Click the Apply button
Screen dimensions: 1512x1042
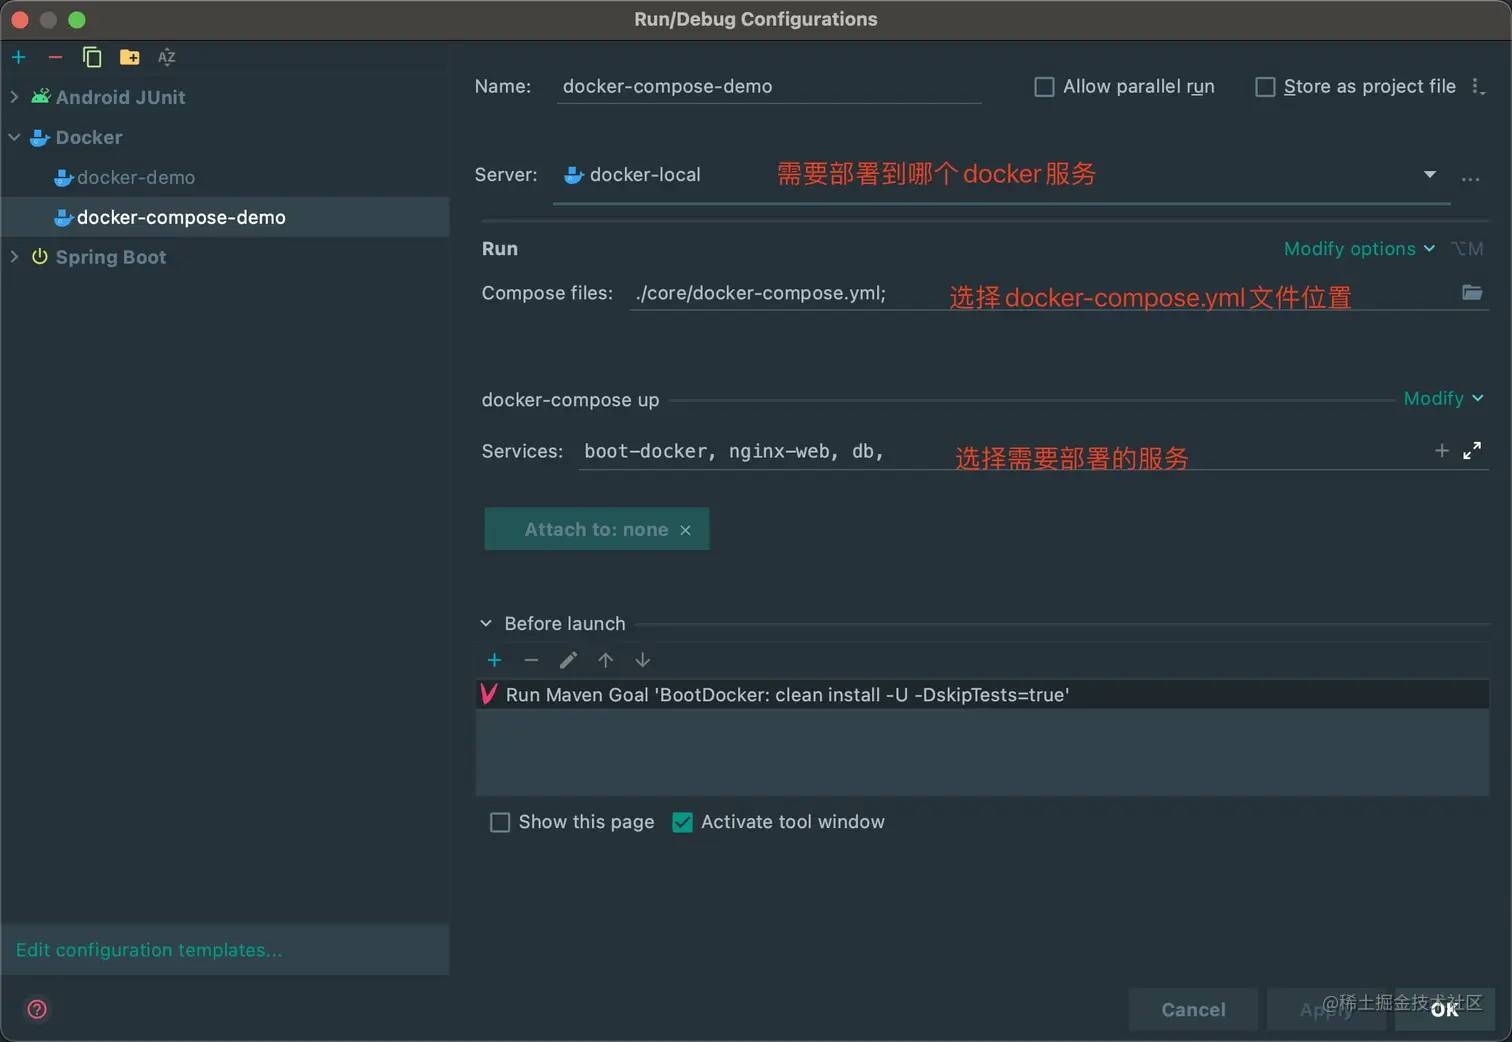[x=1327, y=1010]
